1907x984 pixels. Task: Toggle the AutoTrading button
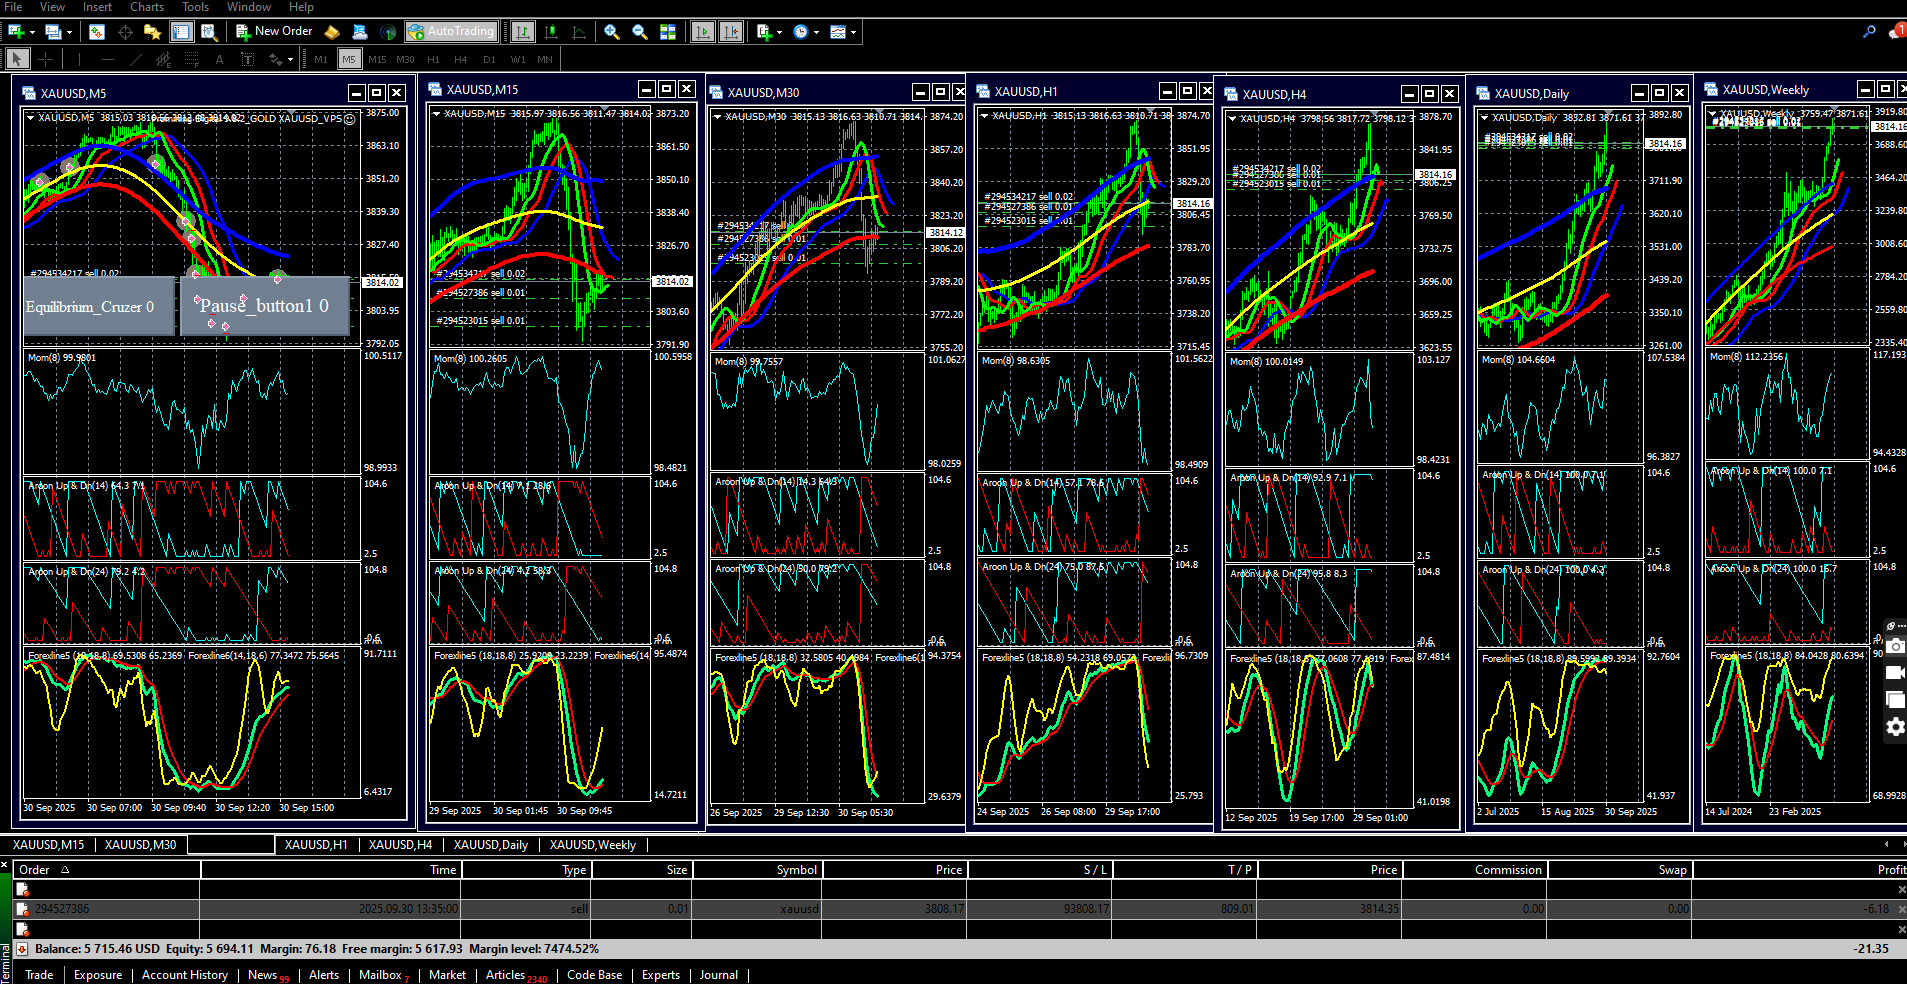(451, 32)
